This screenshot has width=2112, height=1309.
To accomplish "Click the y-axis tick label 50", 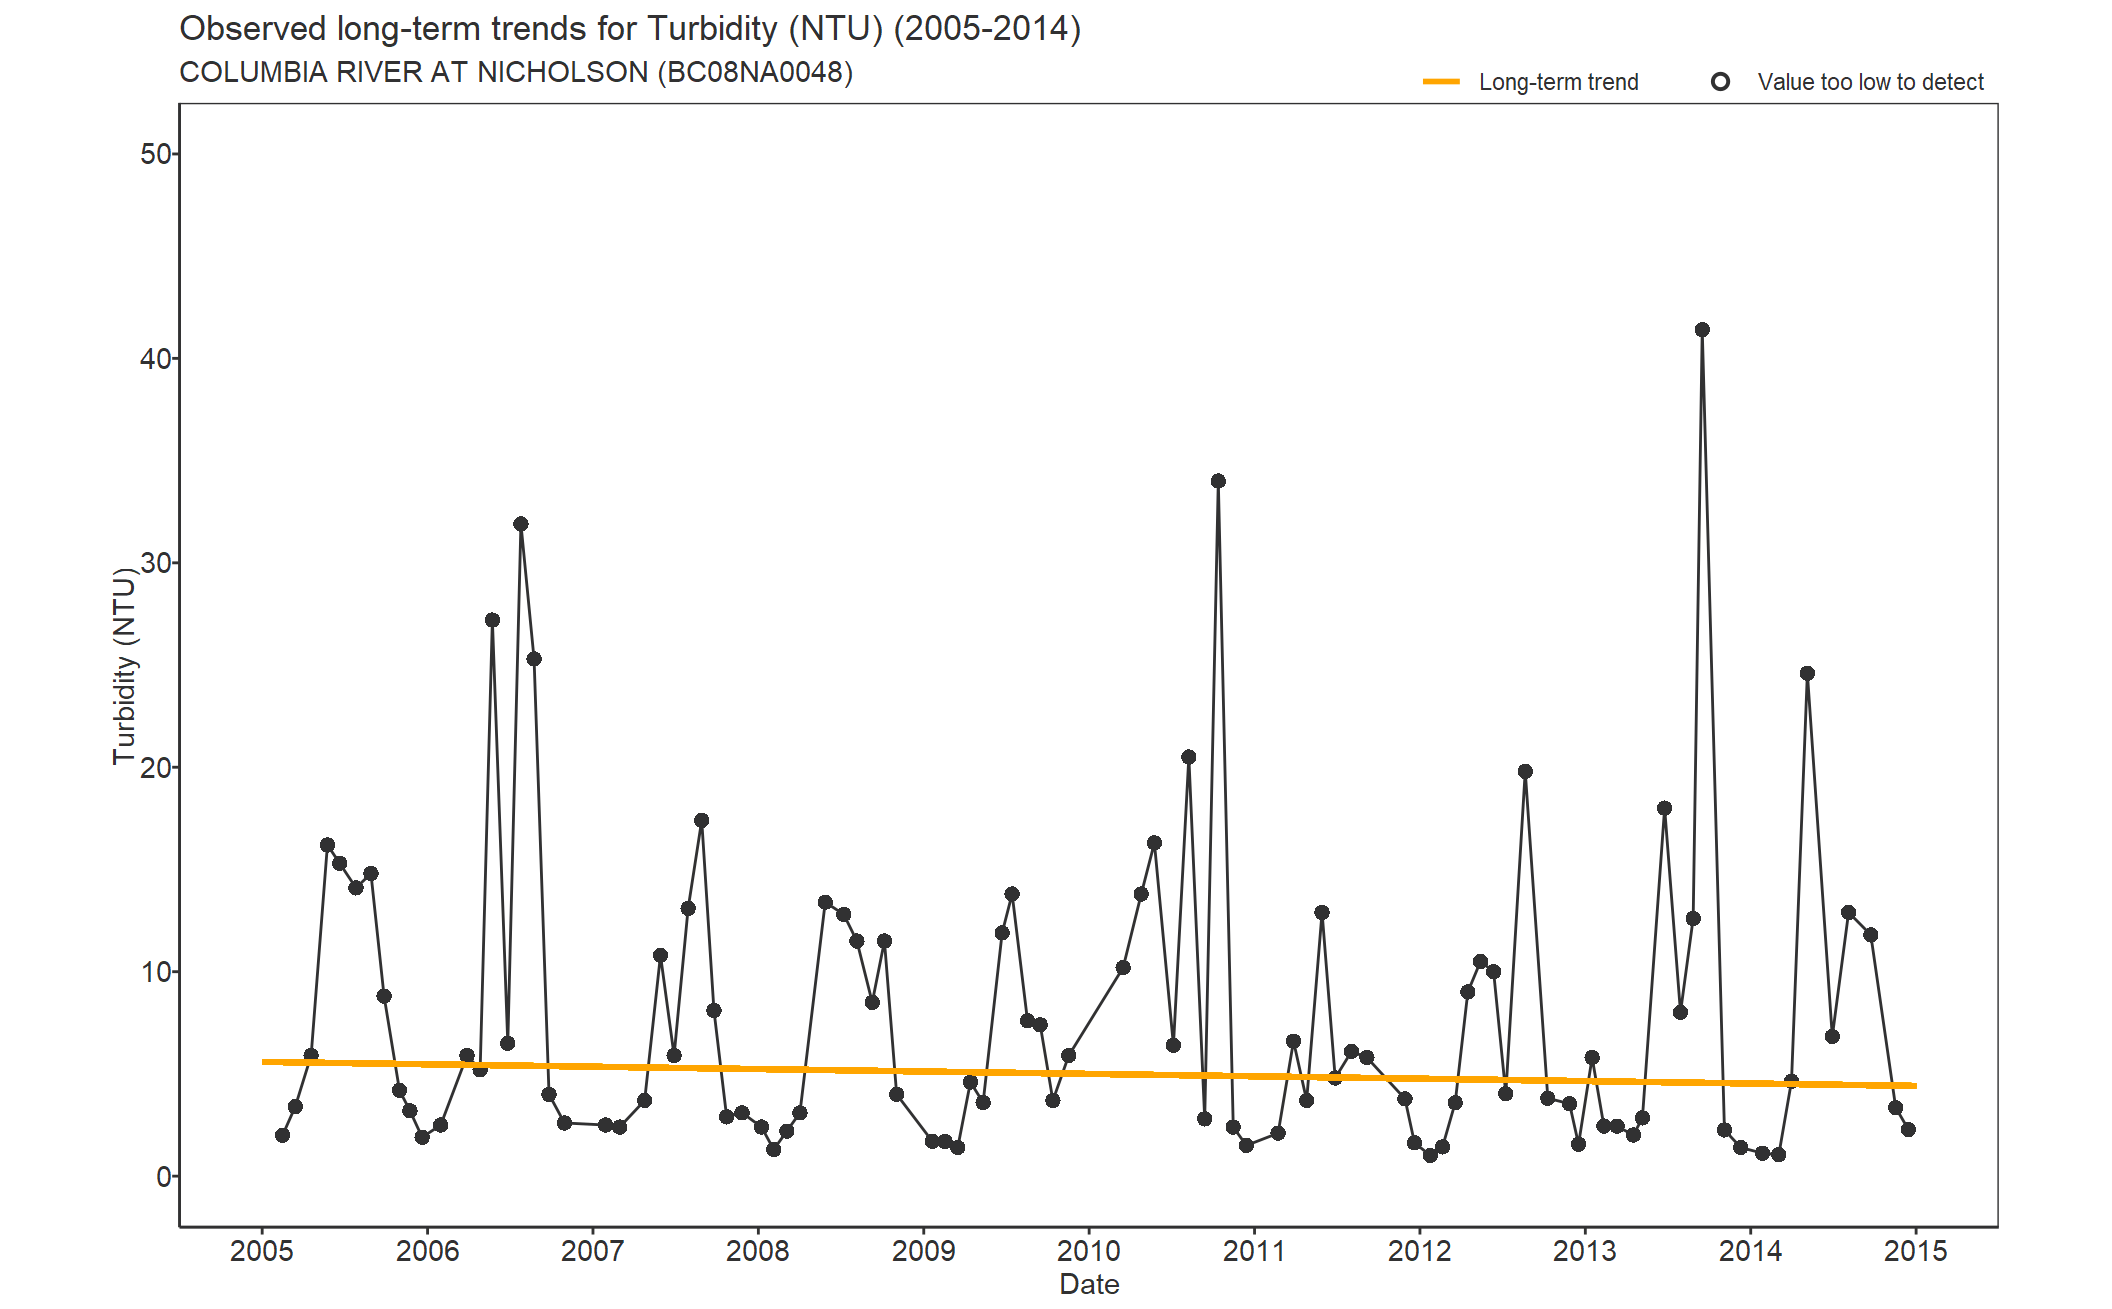I will [x=156, y=154].
